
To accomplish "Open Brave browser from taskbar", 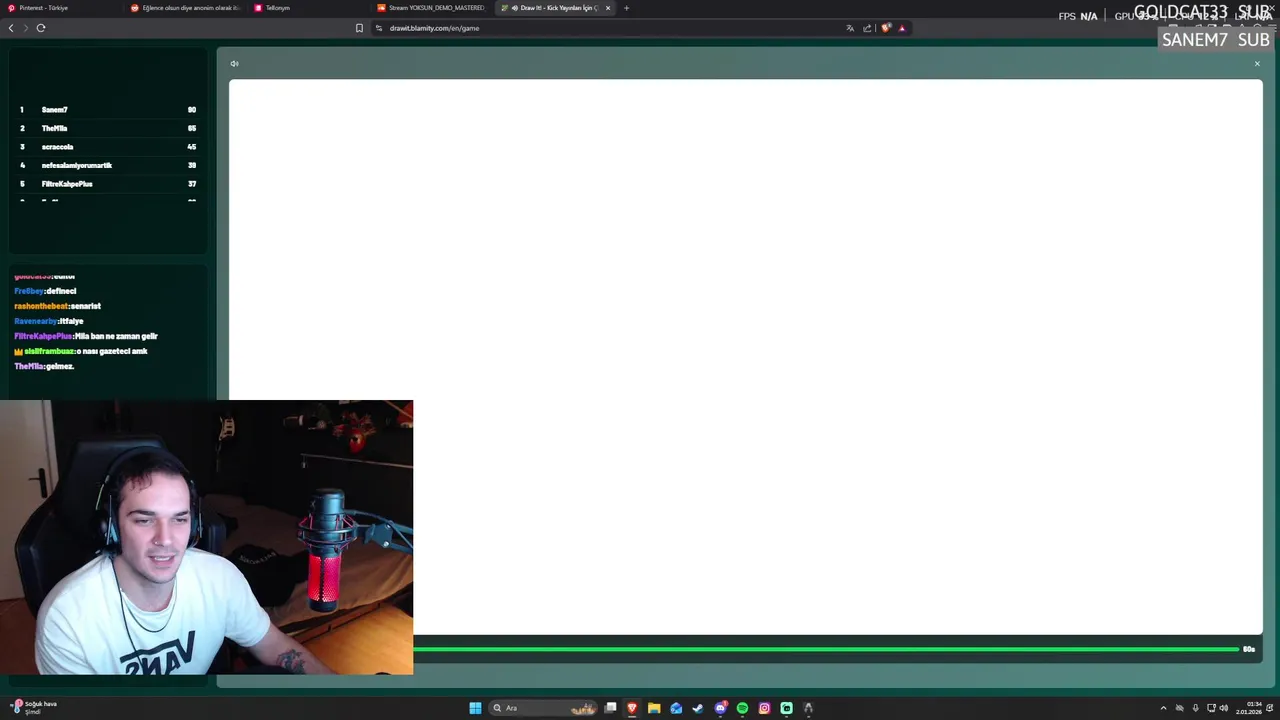I will coord(632,708).
